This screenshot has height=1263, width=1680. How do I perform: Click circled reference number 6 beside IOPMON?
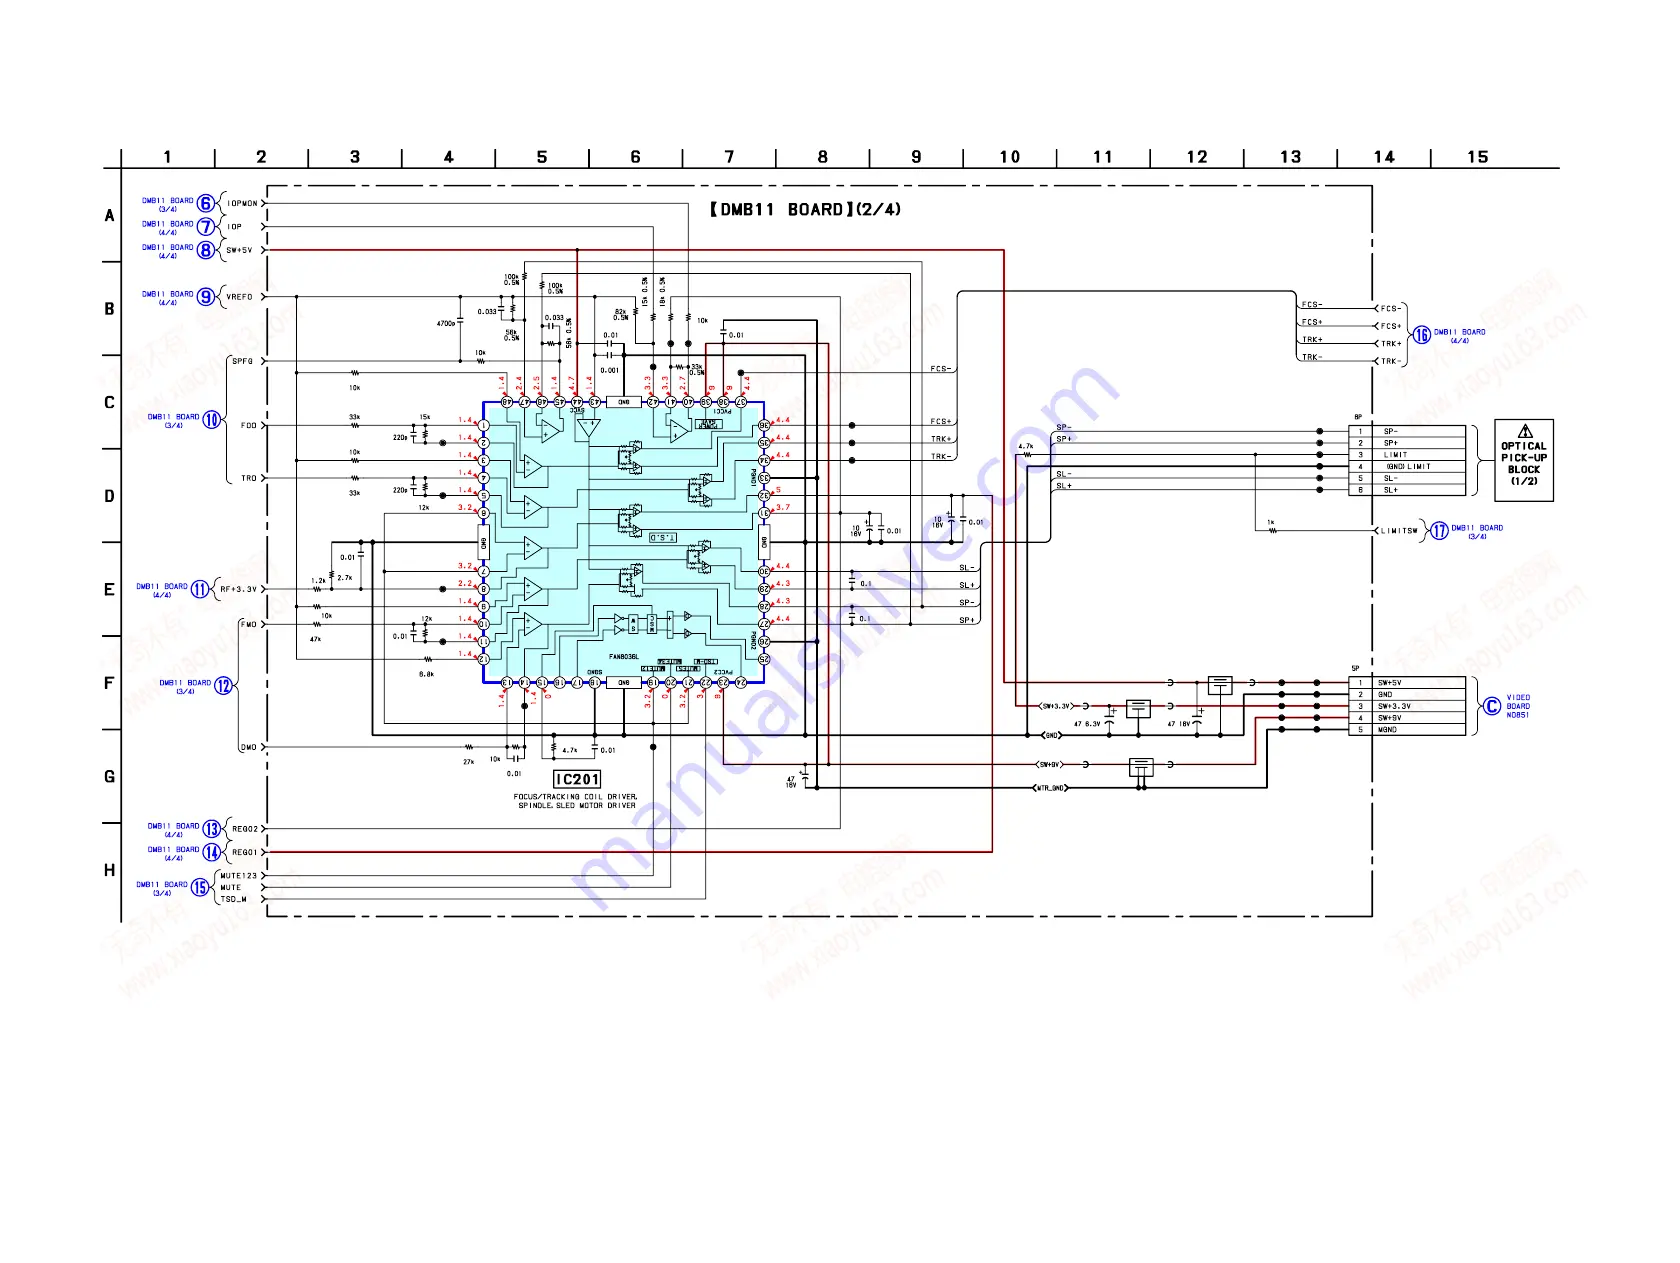pyautogui.click(x=206, y=204)
